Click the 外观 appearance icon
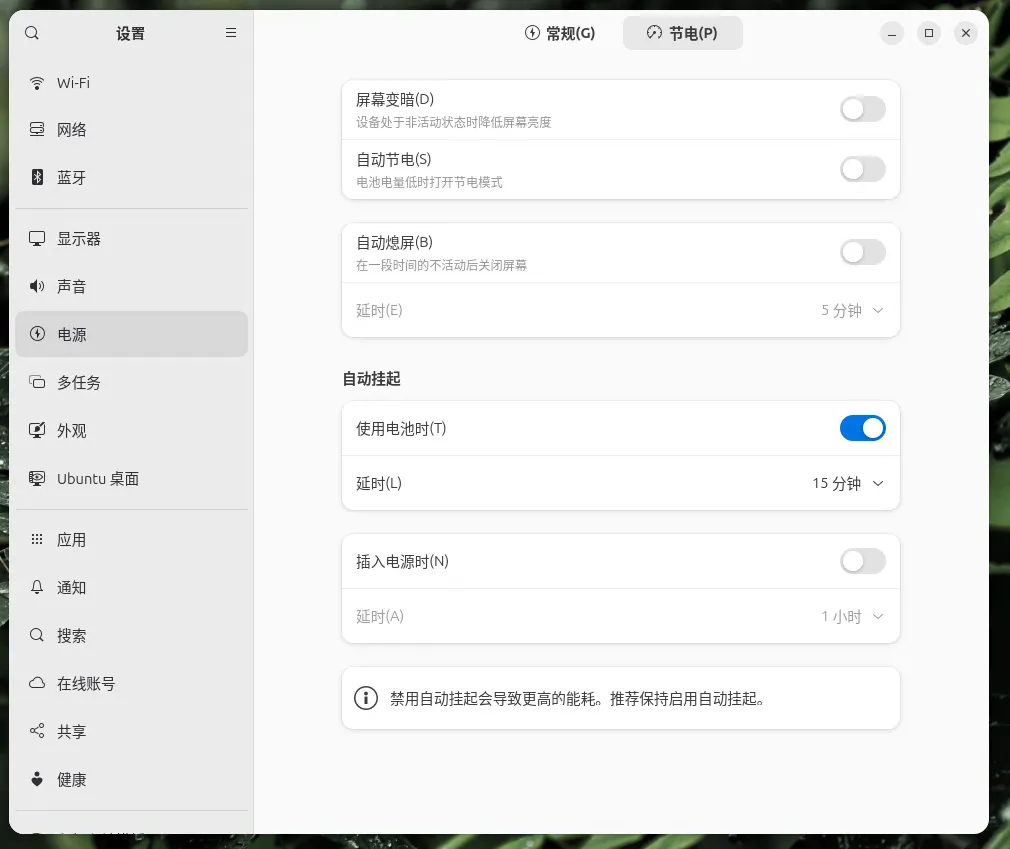Screen dimensions: 1010x849 pos(37,430)
